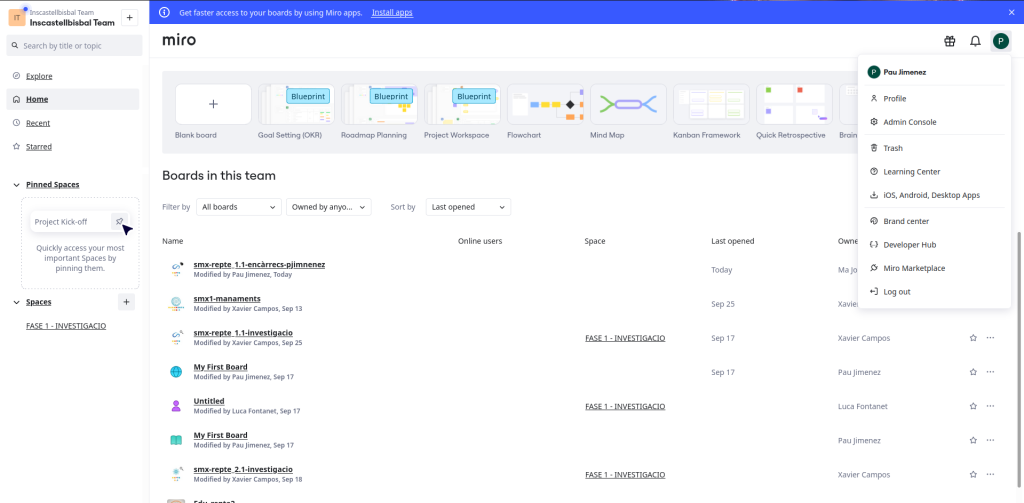Click the plus icon next to Spaces
The image size is (1024, 503).
126,302
